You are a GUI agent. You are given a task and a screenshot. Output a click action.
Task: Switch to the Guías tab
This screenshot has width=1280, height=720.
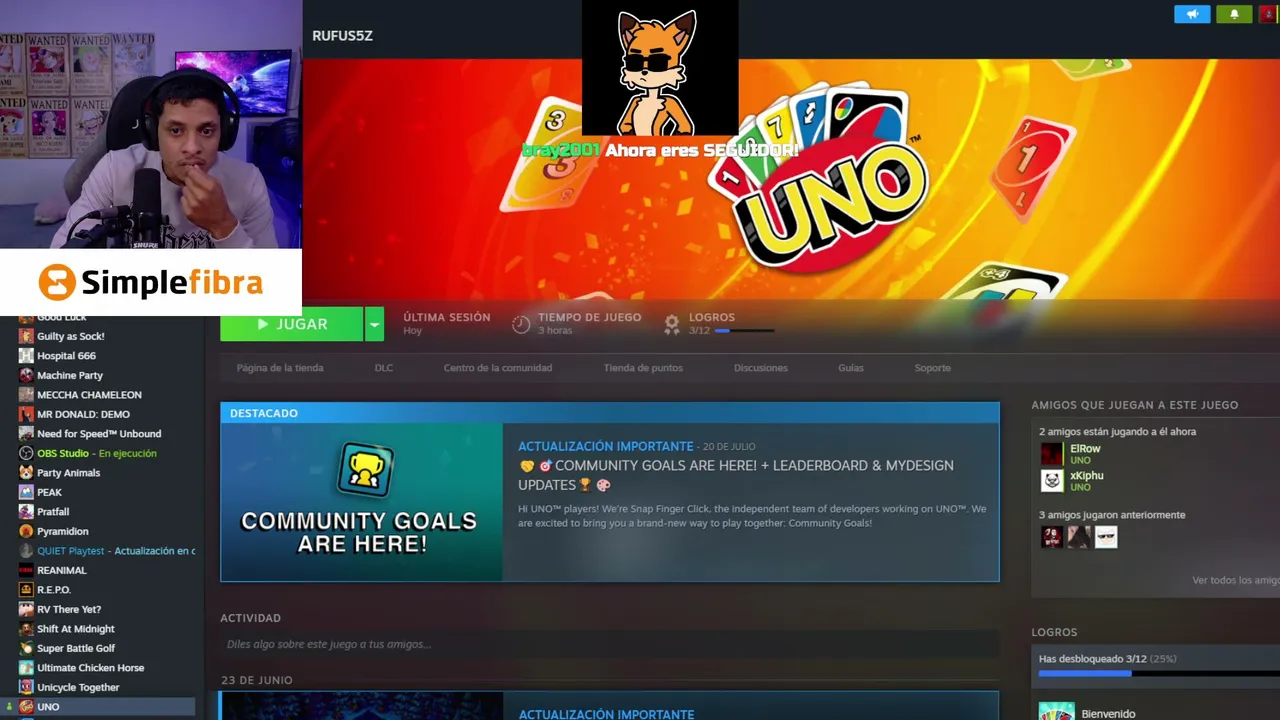point(851,368)
